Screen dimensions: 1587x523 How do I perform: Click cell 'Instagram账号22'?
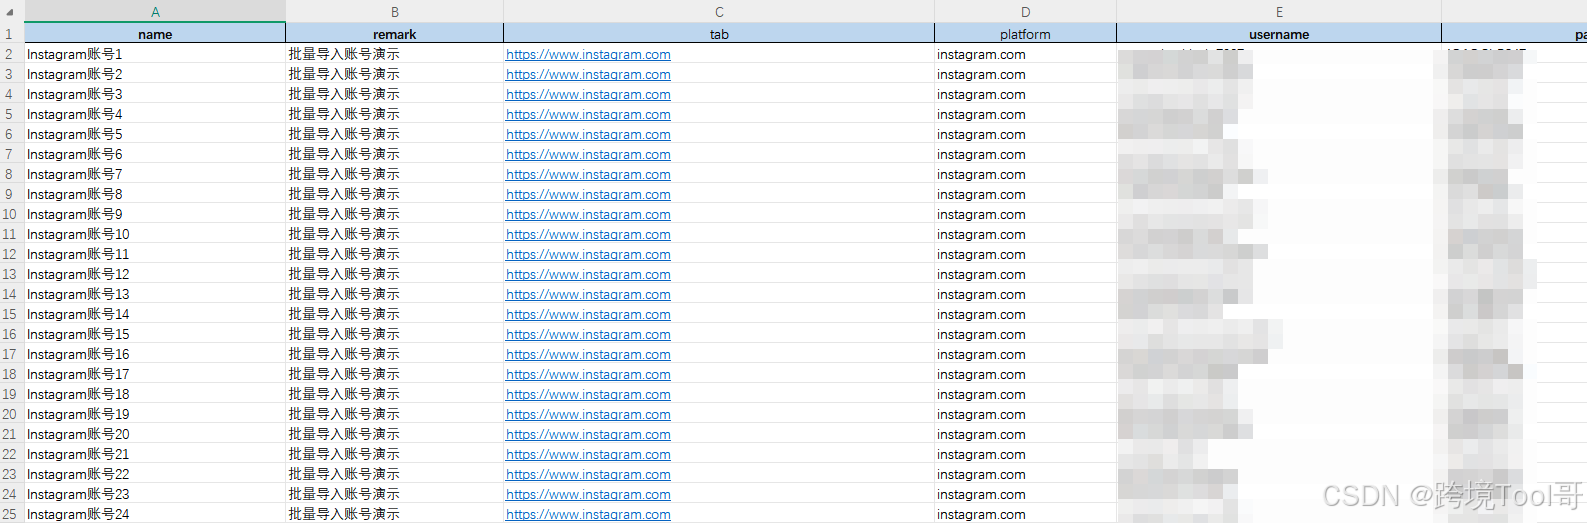155,474
